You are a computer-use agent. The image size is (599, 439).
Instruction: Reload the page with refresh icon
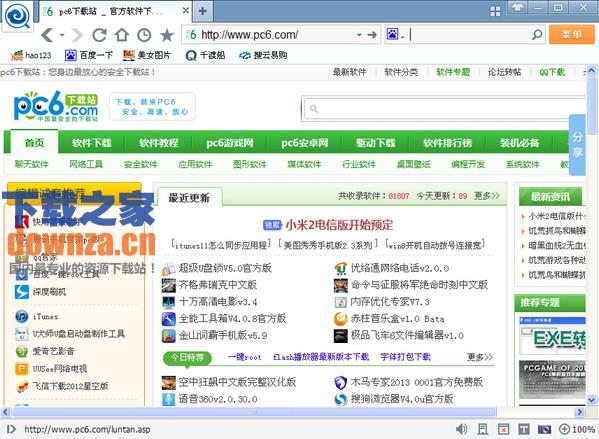pyautogui.click(x=99, y=35)
